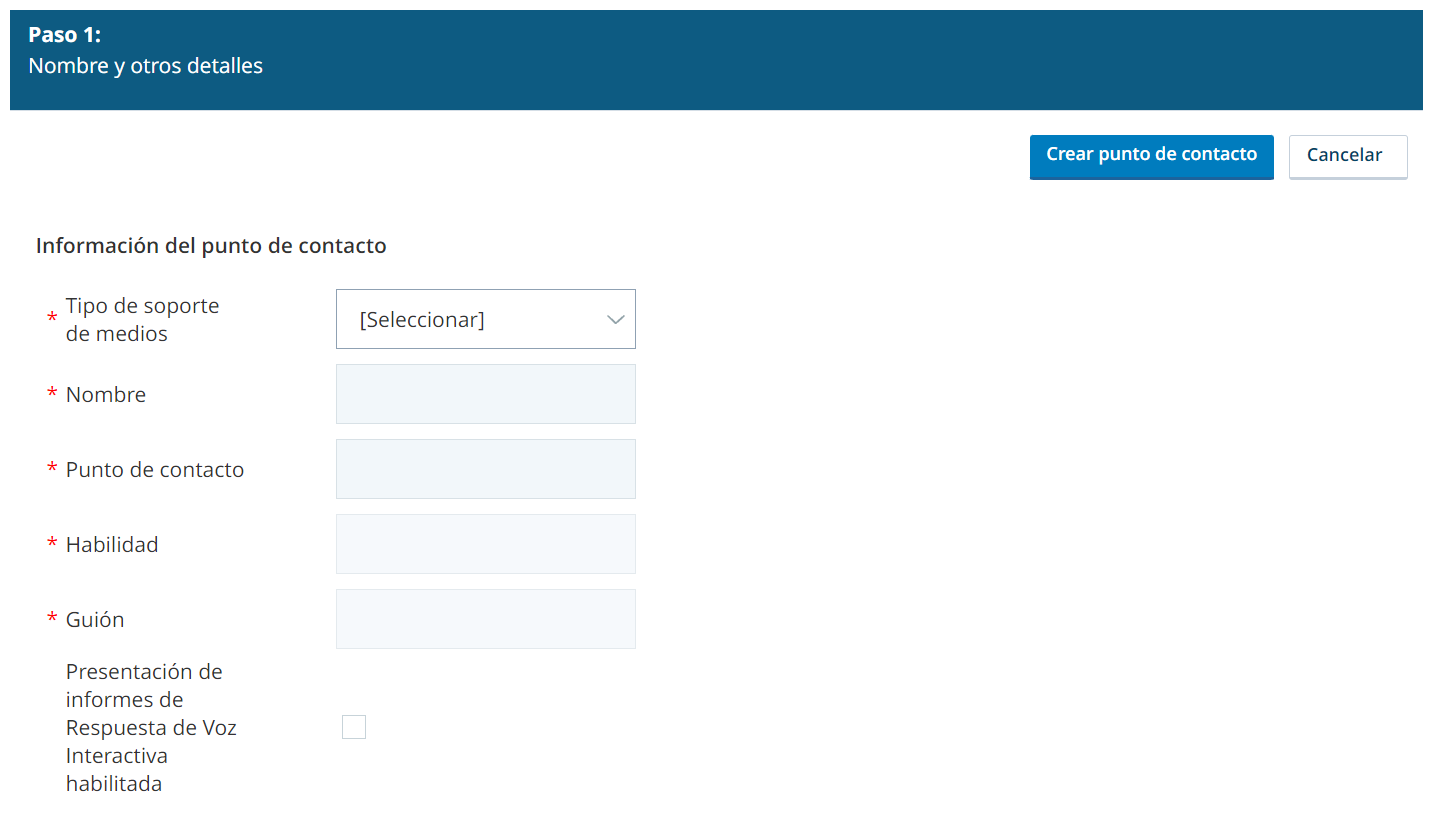Click the Información del punto de contacto heading
Image resolution: width=1435 pixels, height=817 pixels.
(211, 246)
